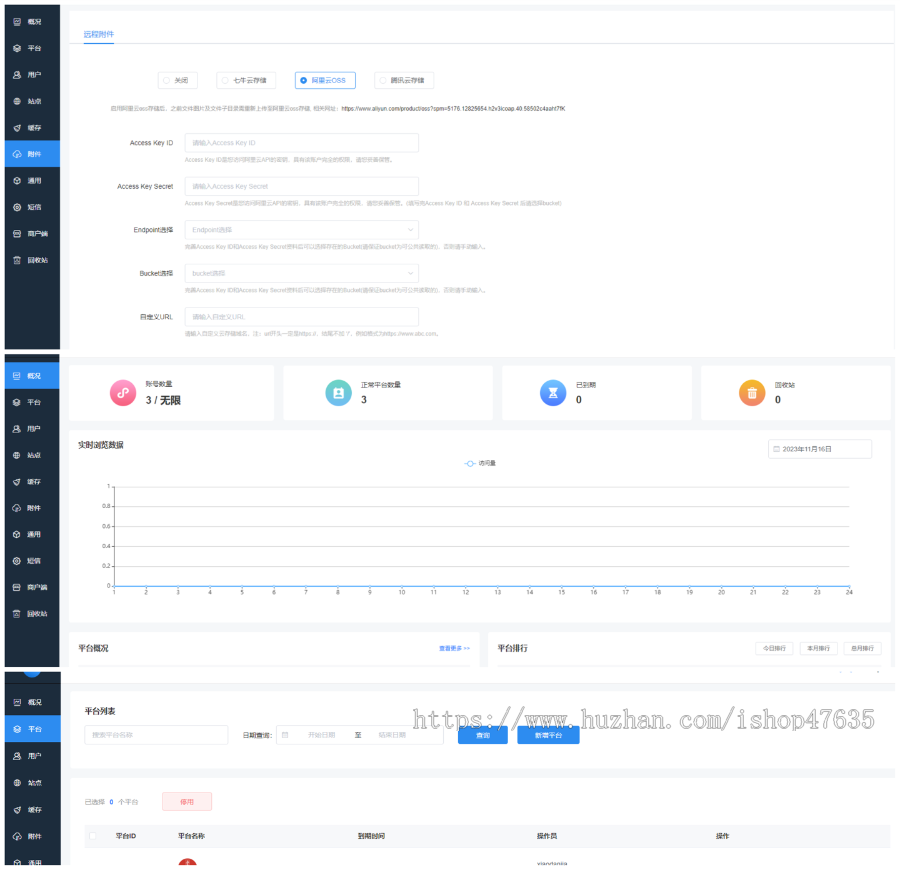Select the 腾讯云存储 radio option
This screenshot has height=870, width=900.
coord(404,80)
